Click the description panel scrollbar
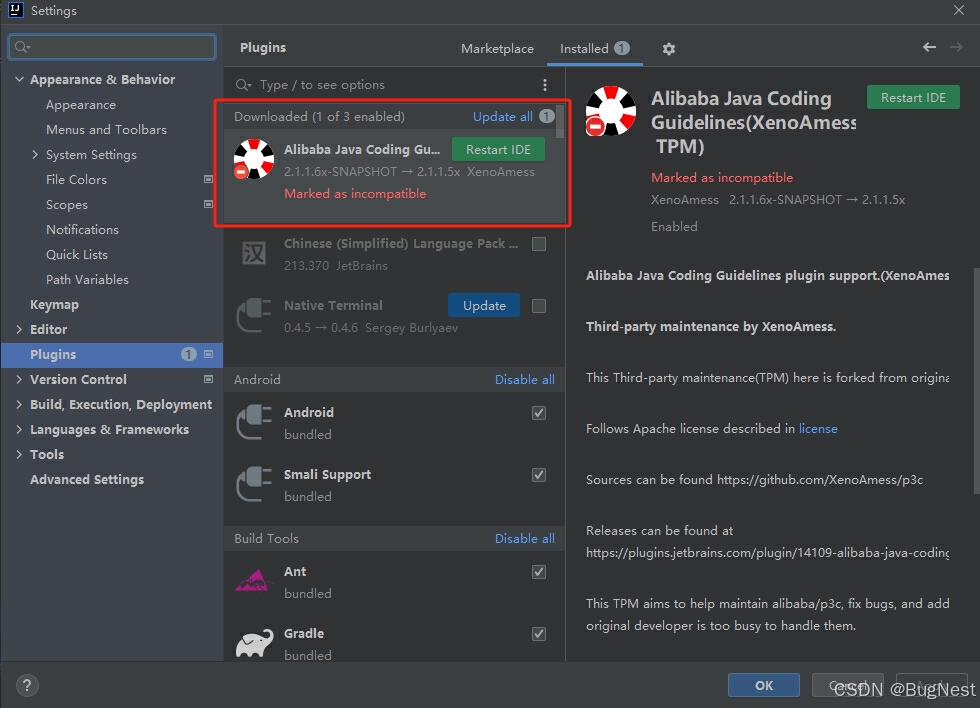This screenshot has height=708, width=980. (976, 381)
